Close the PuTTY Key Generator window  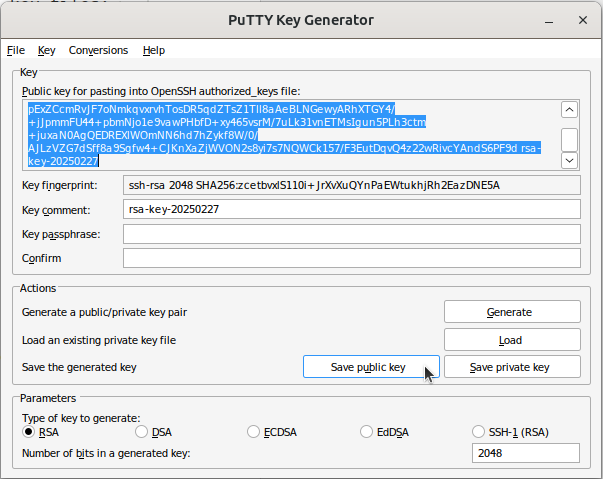coord(583,20)
